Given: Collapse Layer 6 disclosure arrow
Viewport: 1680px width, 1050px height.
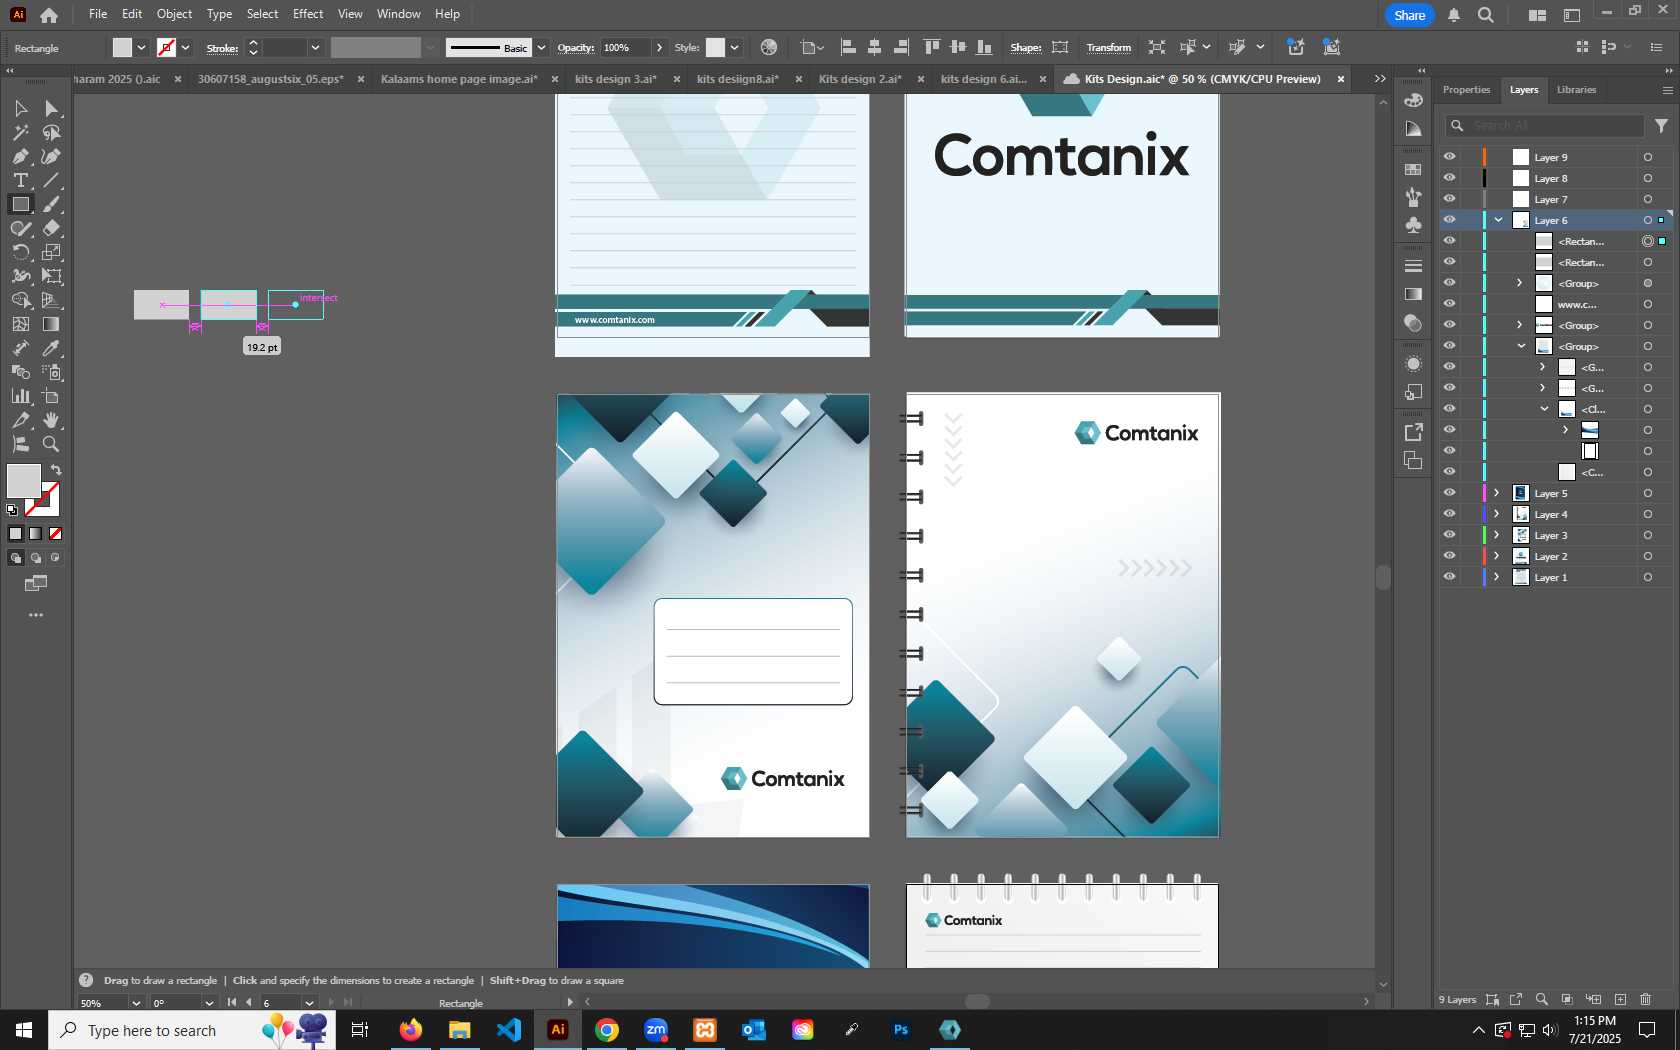Looking at the screenshot, I should (x=1498, y=220).
